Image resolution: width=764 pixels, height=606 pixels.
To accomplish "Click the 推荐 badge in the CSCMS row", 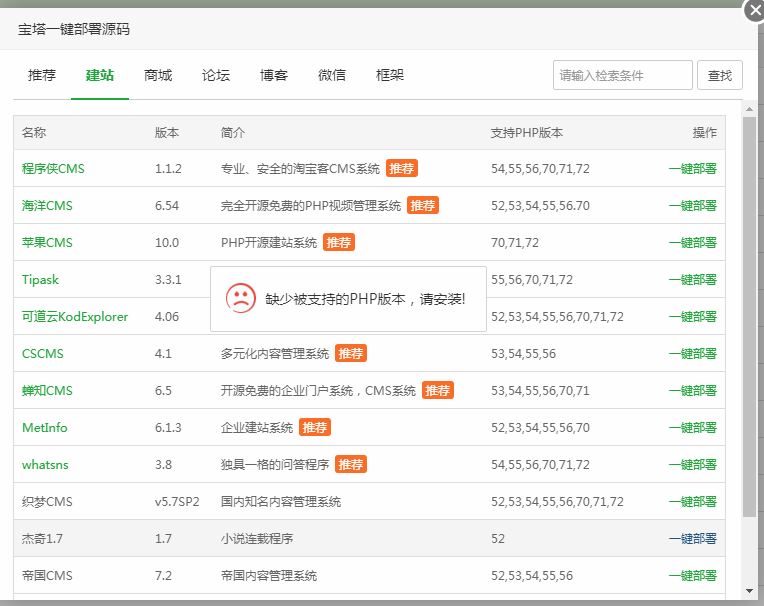I will pyautogui.click(x=351, y=353).
